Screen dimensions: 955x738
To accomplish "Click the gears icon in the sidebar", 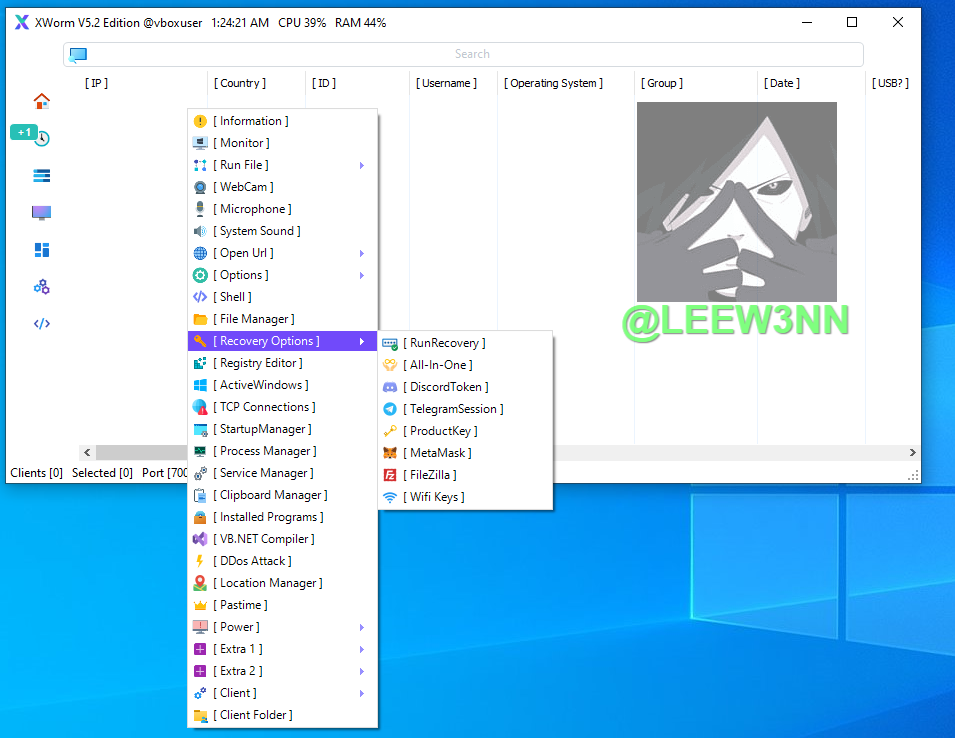I will pyautogui.click(x=41, y=287).
